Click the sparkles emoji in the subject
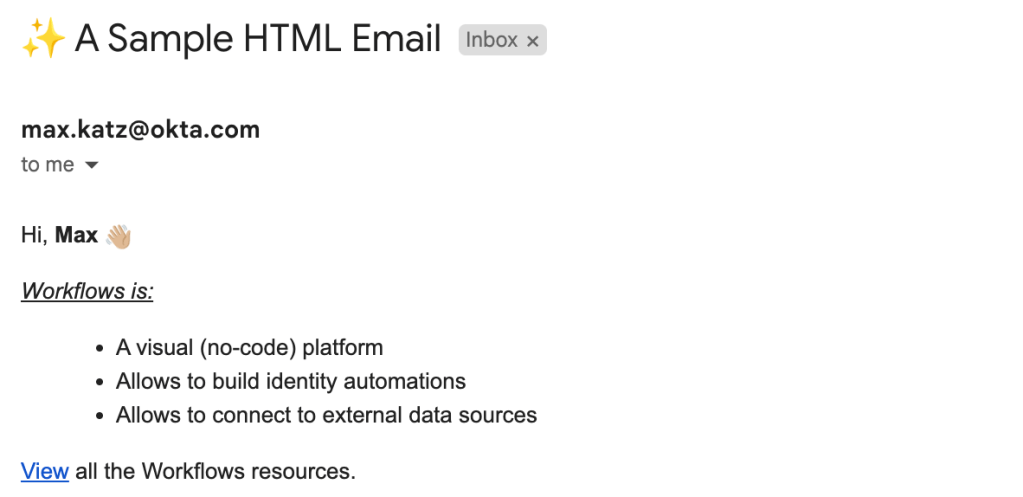 (43, 40)
